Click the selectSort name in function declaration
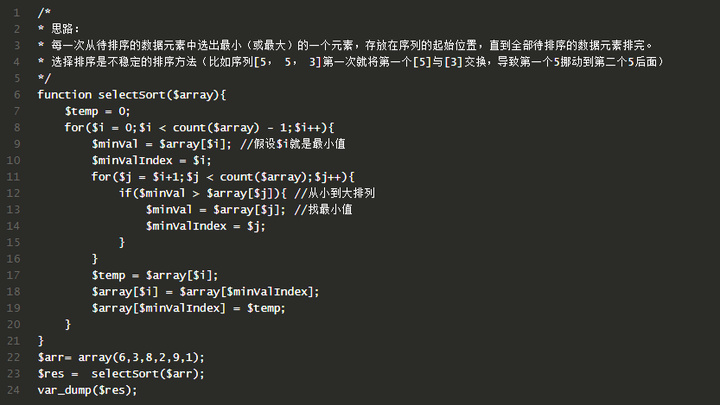 tap(134, 94)
